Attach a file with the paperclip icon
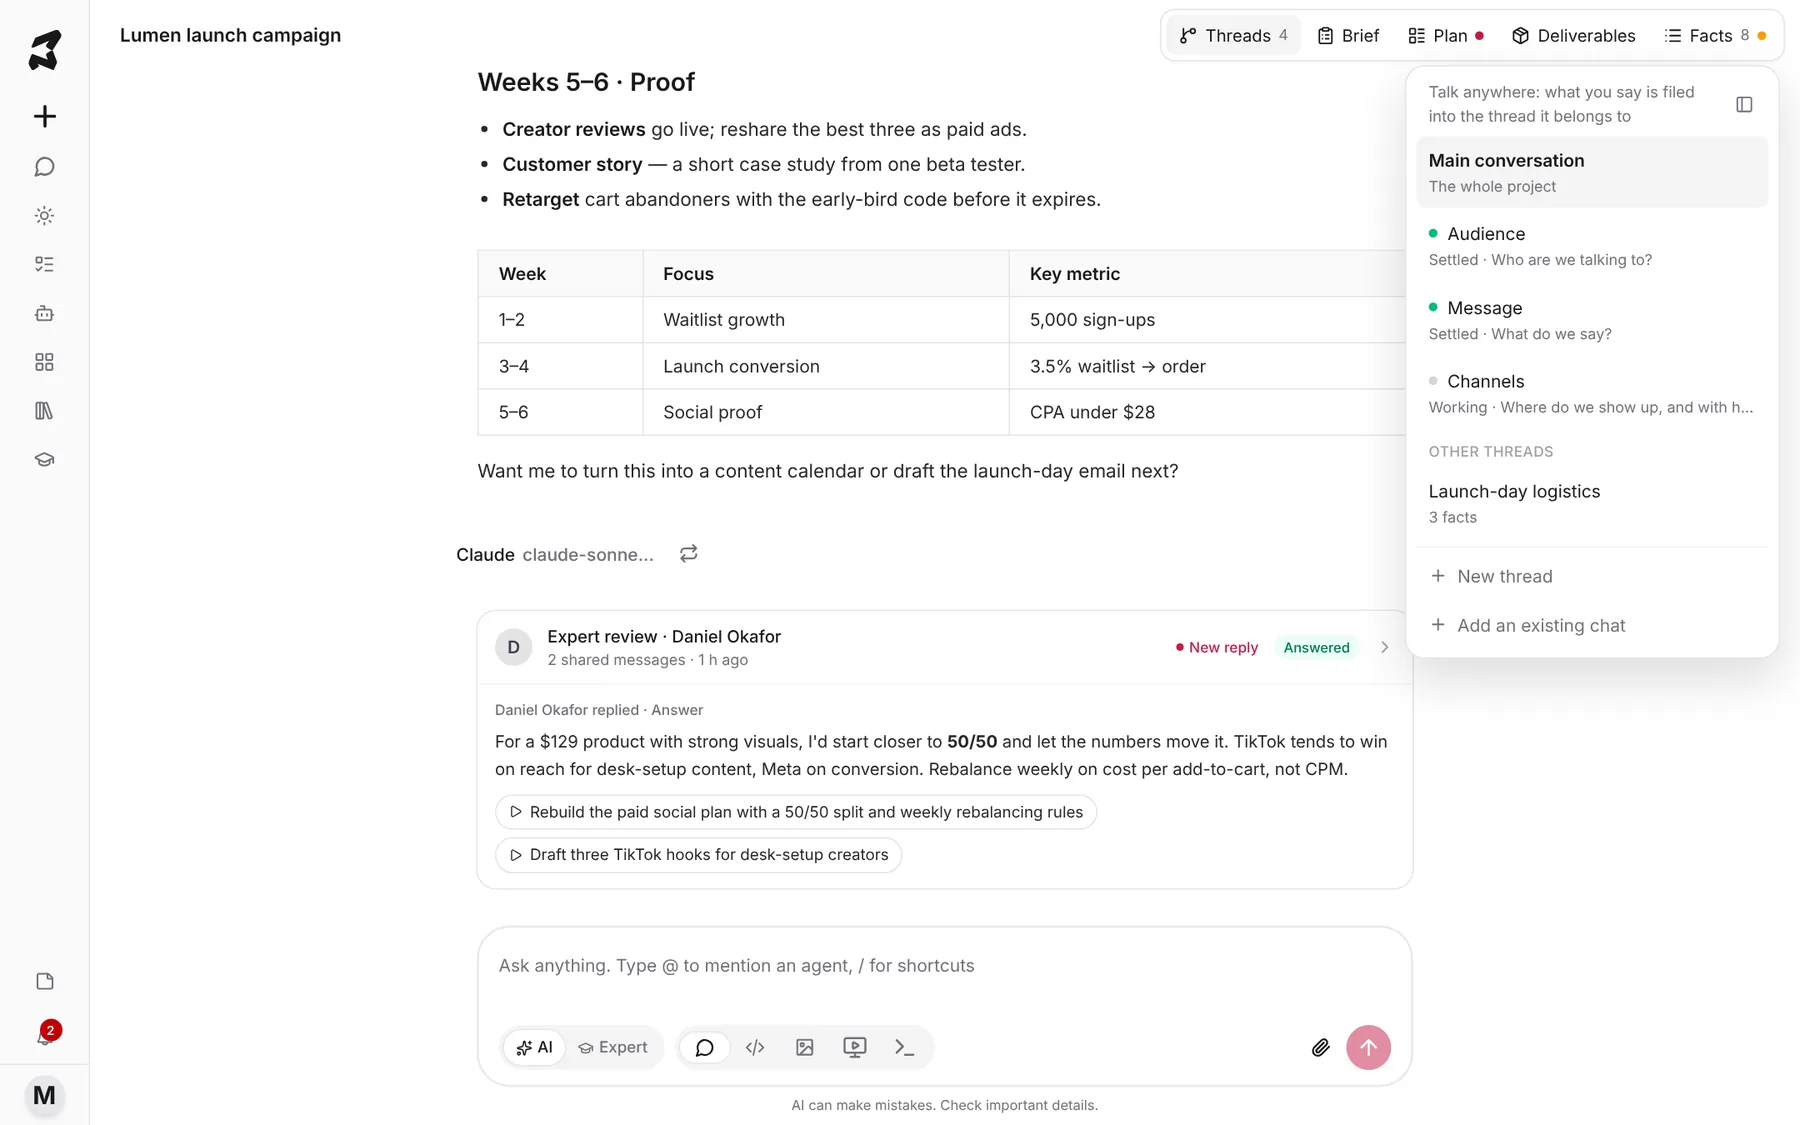The height and width of the screenshot is (1125, 1800). point(1320,1047)
